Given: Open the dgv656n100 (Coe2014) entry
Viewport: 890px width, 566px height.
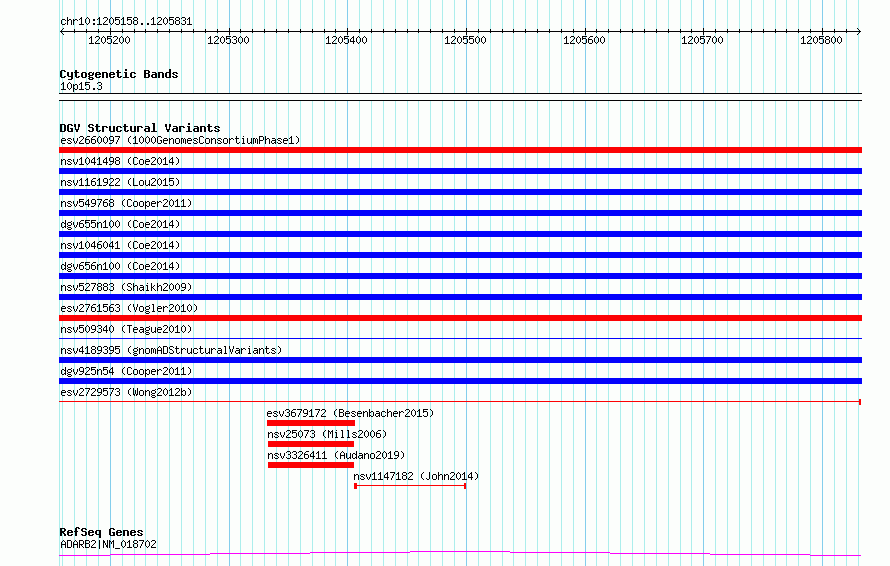Looking at the screenshot, I should click(x=120, y=266).
